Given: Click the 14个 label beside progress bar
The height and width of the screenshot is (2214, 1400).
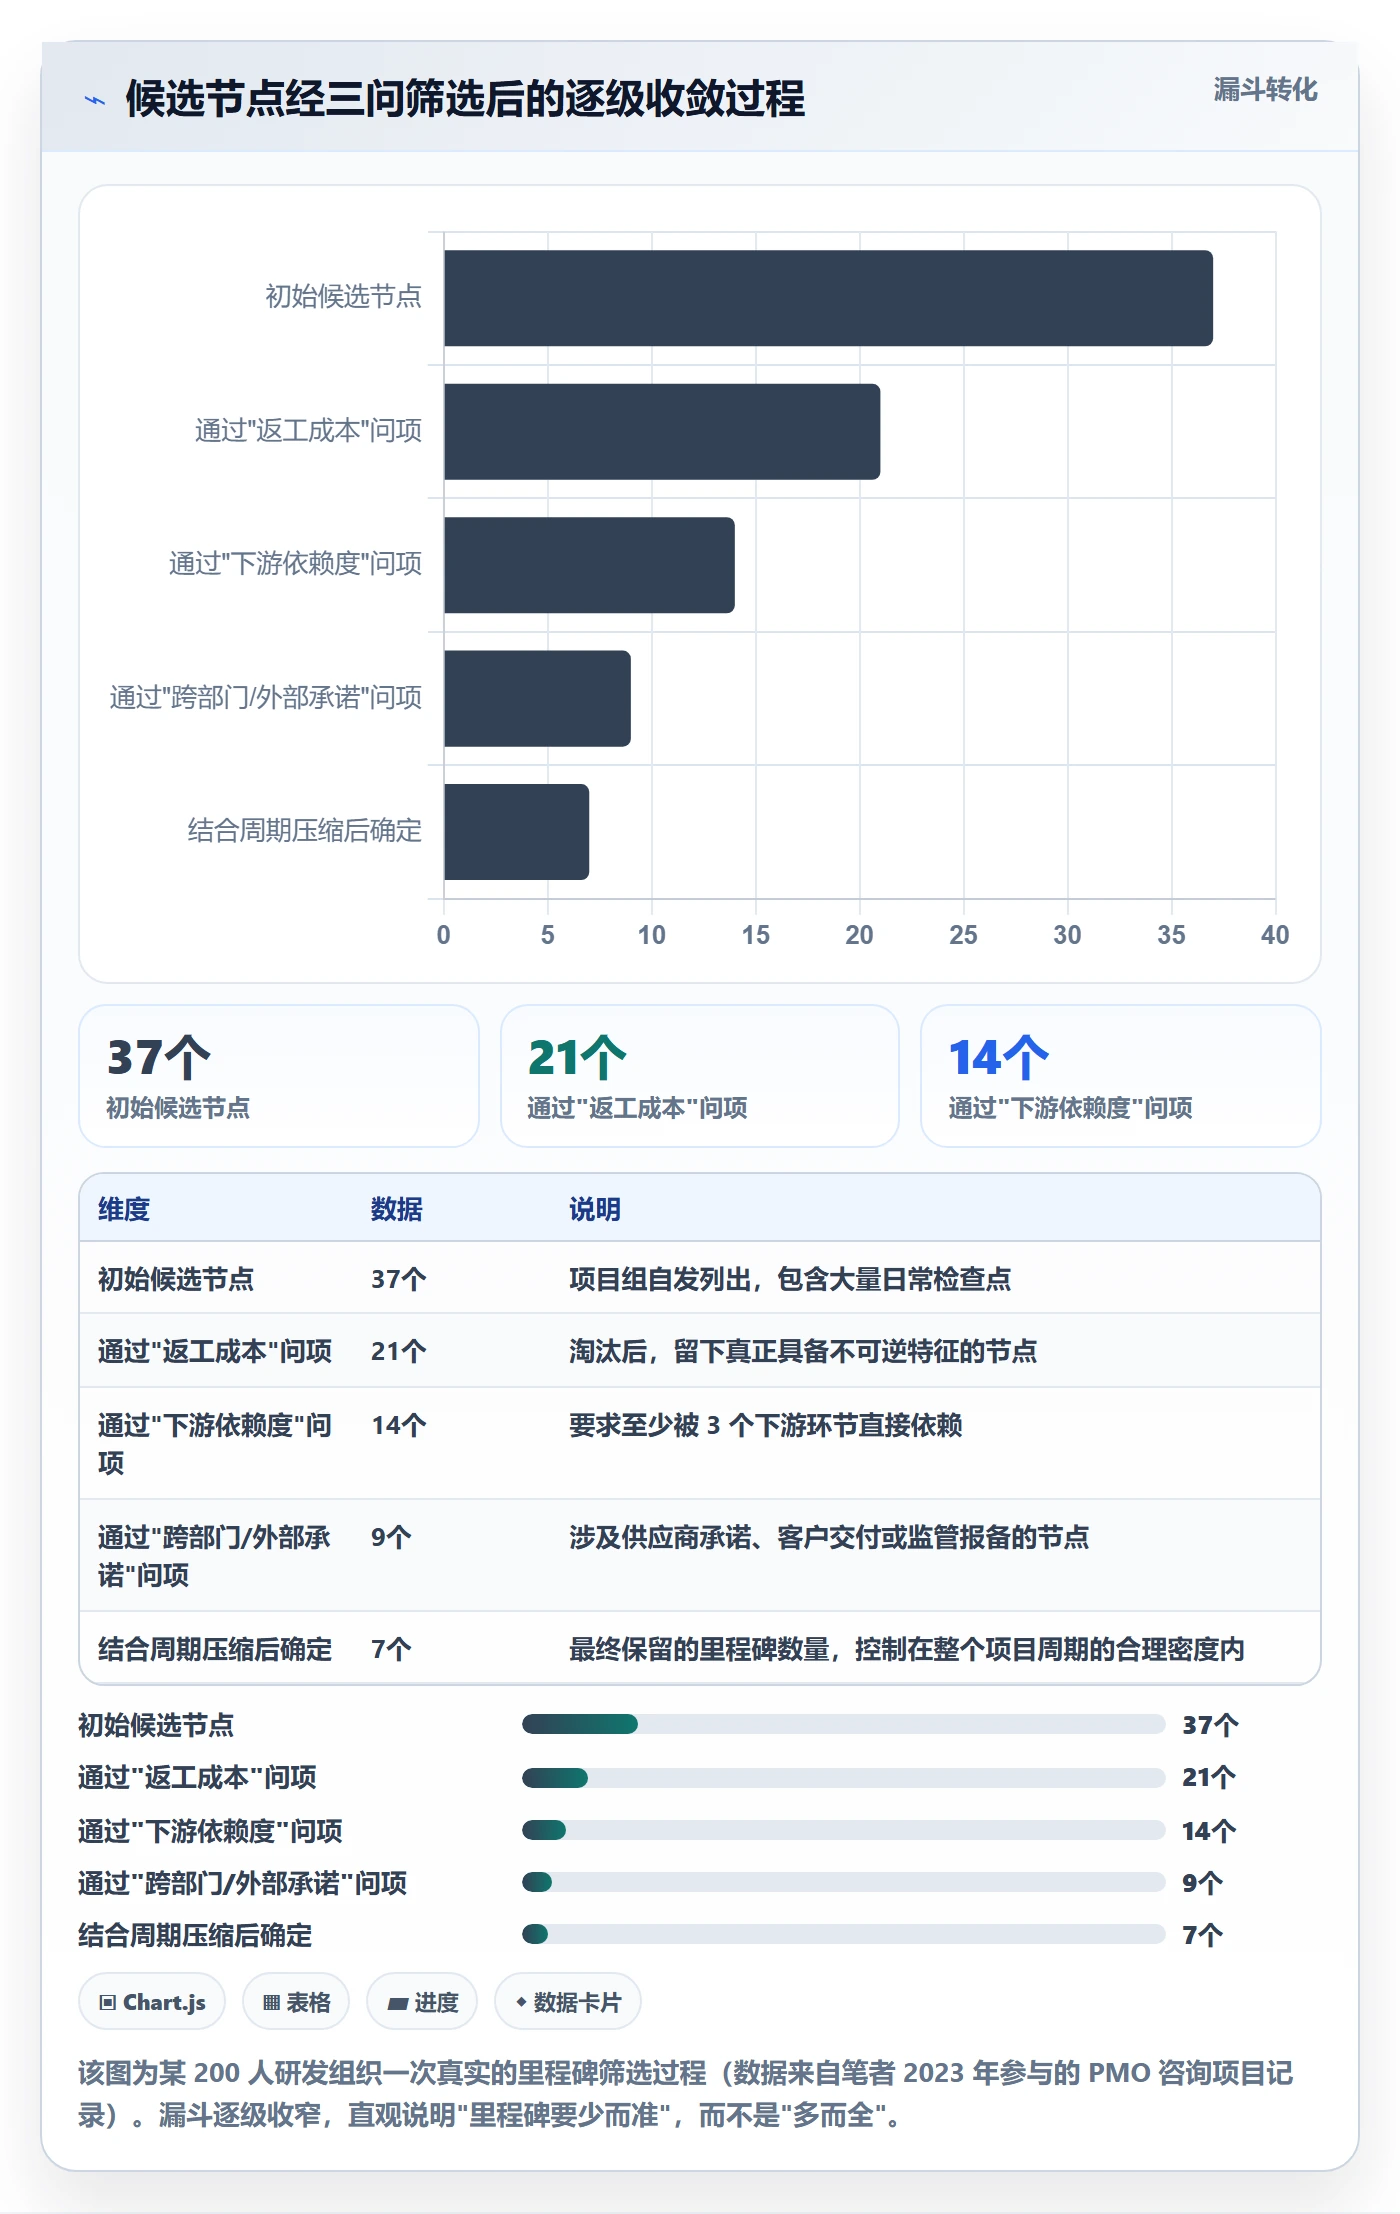Looking at the screenshot, I should [x=1209, y=1831].
